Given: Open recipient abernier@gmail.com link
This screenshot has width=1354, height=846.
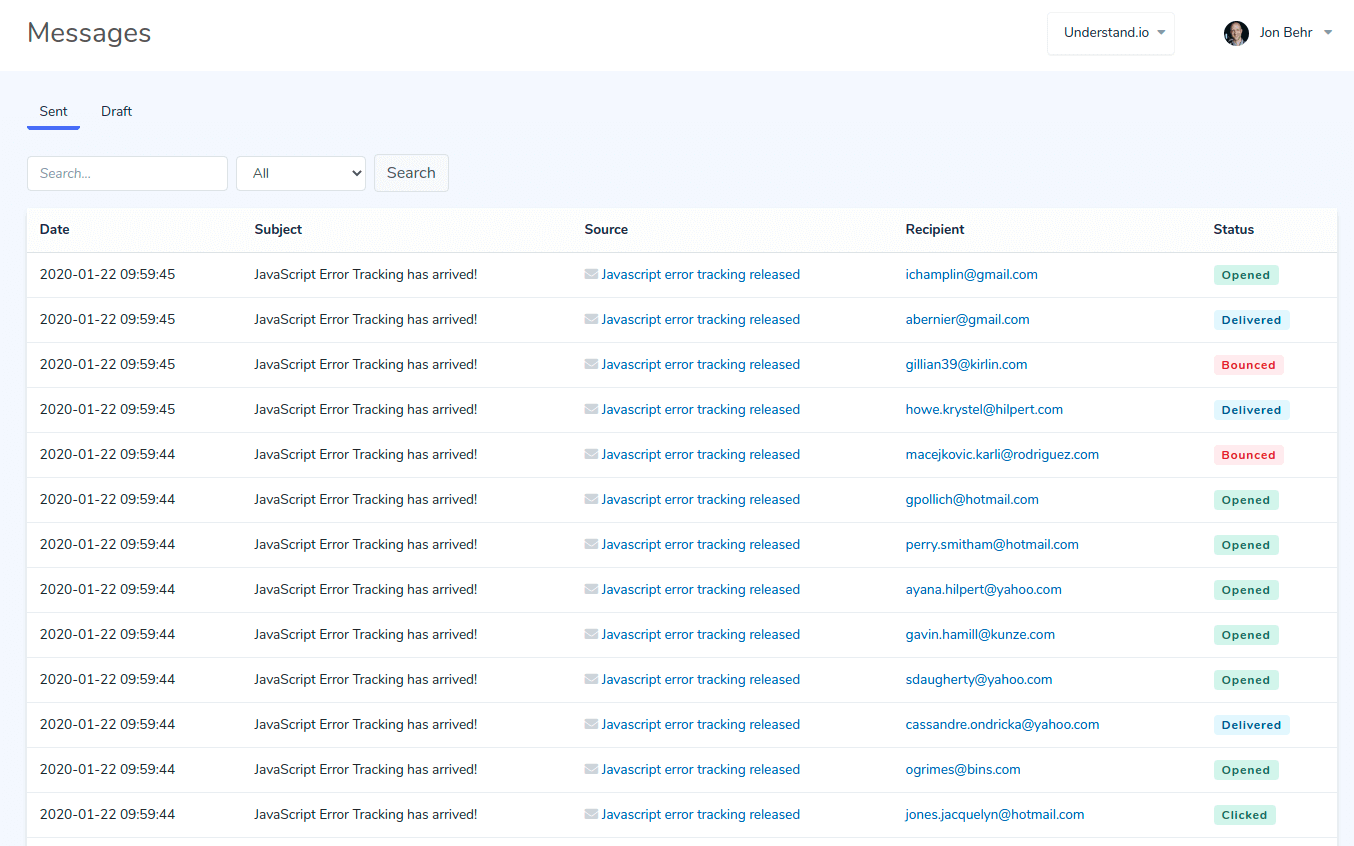Looking at the screenshot, I should pos(967,320).
